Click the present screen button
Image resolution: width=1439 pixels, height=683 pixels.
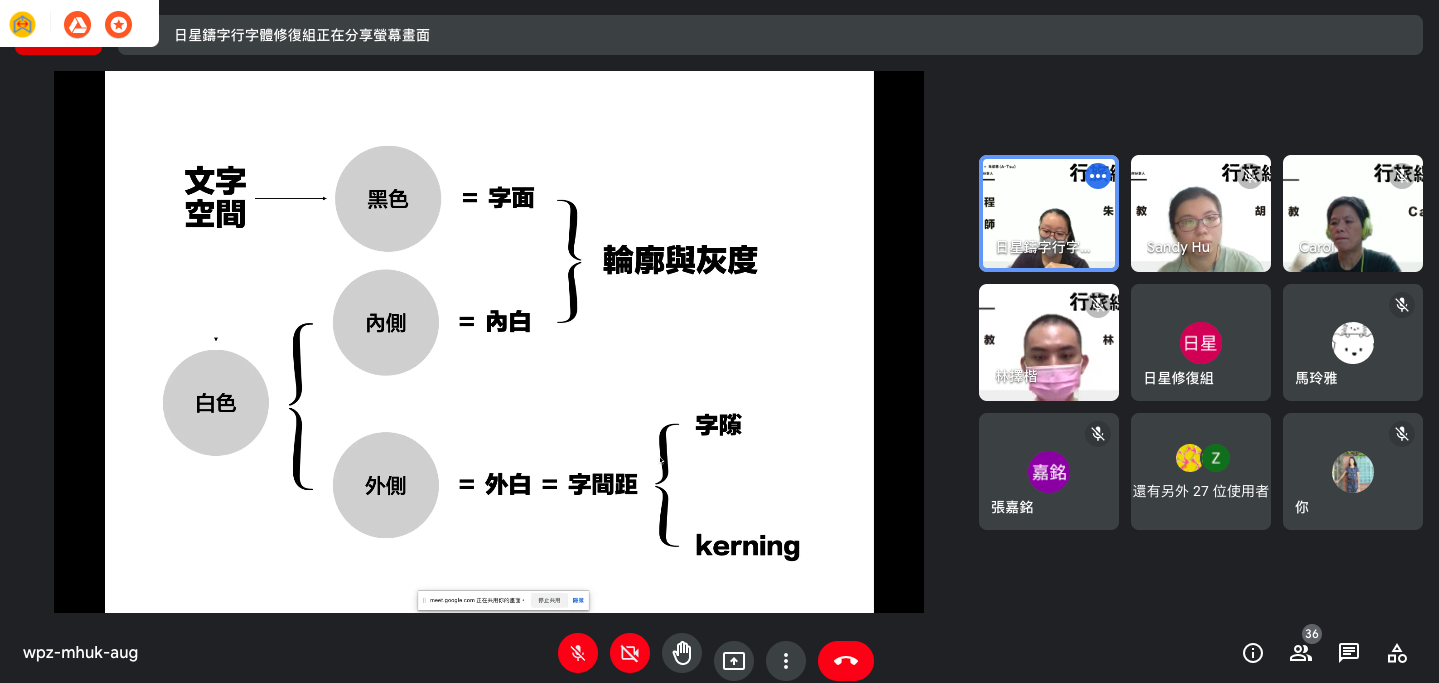(x=734, y=661)
